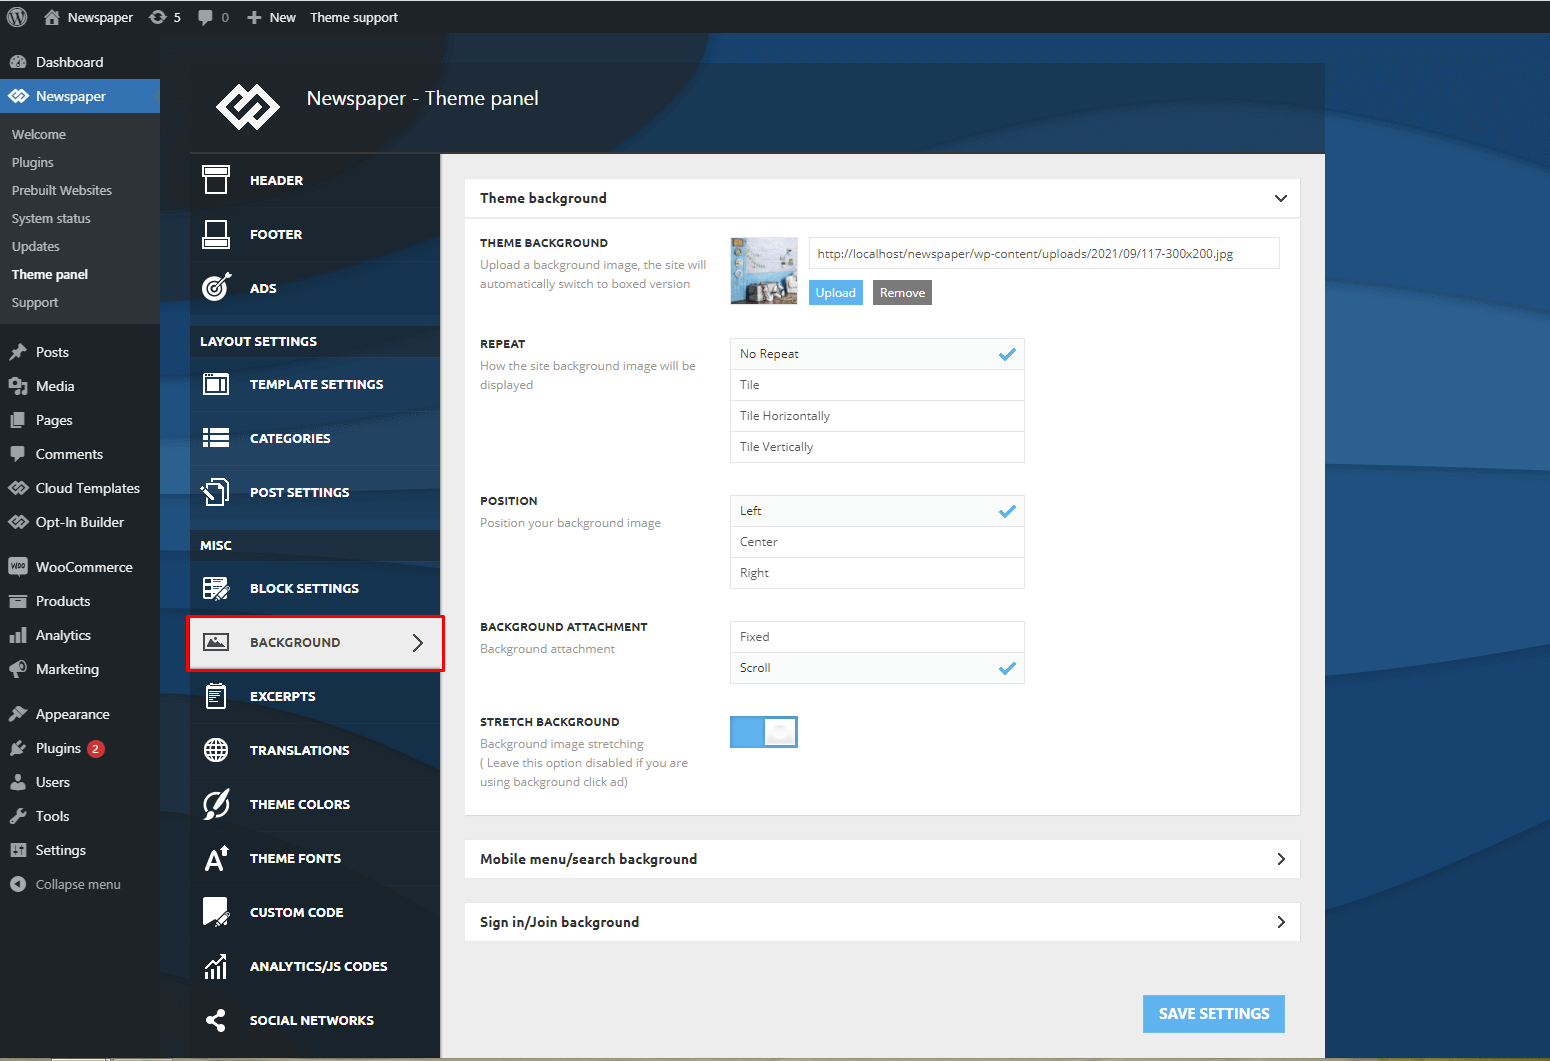Select Tile Horizontally option
Screen dimensions: 1550x1061
[877, 416]
